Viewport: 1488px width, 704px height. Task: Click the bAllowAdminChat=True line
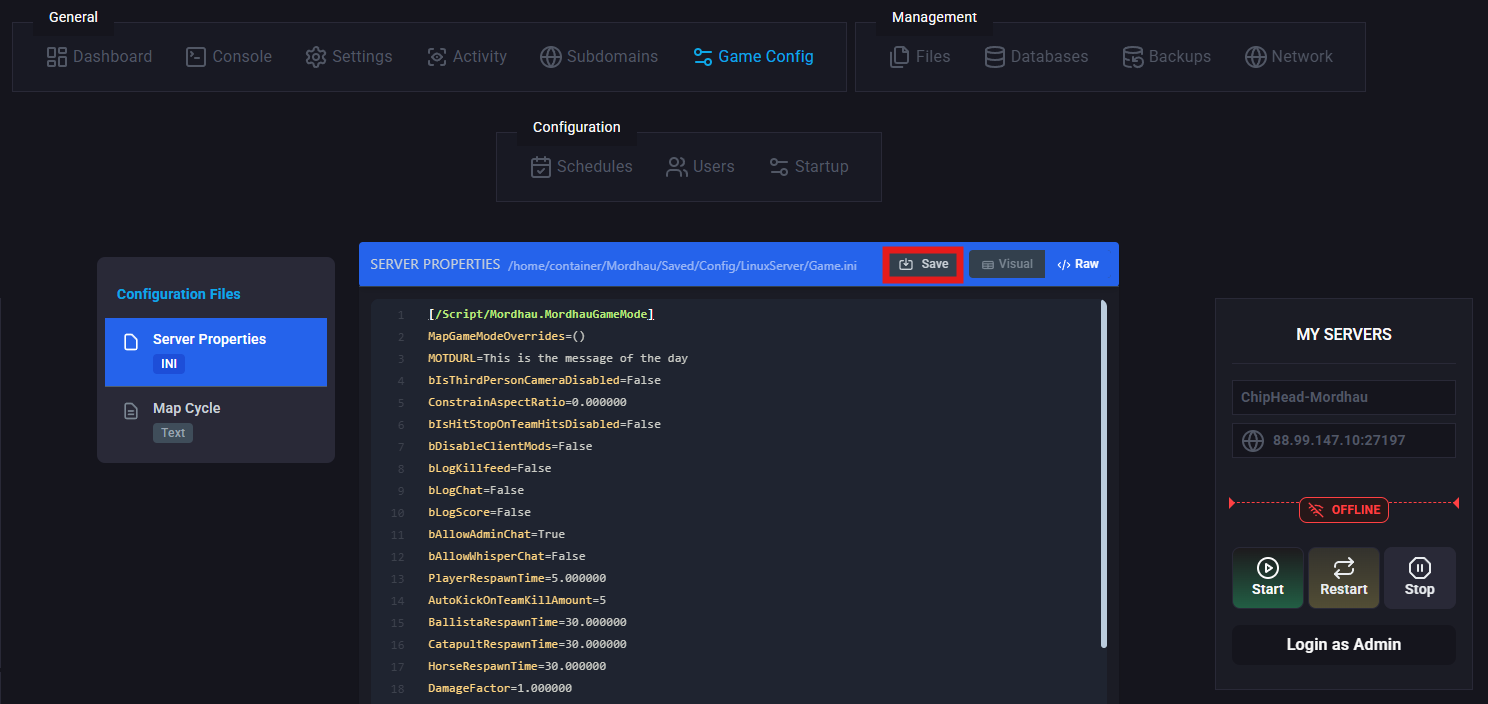497,534
